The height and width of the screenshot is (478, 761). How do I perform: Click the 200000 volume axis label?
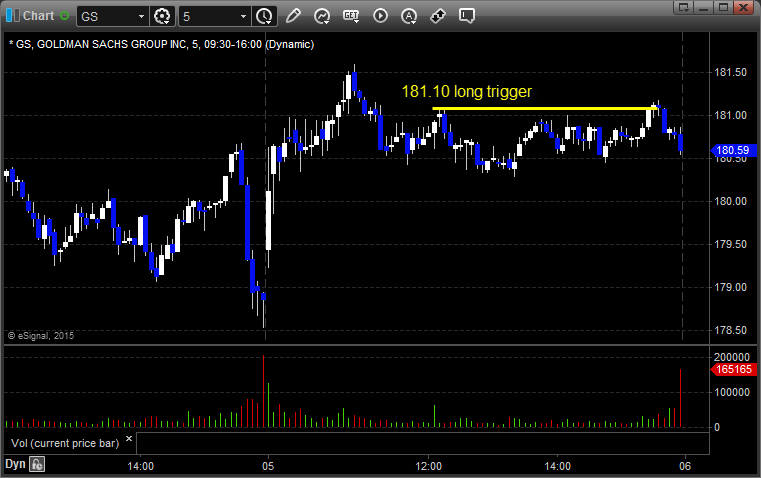tap(731, 357)
